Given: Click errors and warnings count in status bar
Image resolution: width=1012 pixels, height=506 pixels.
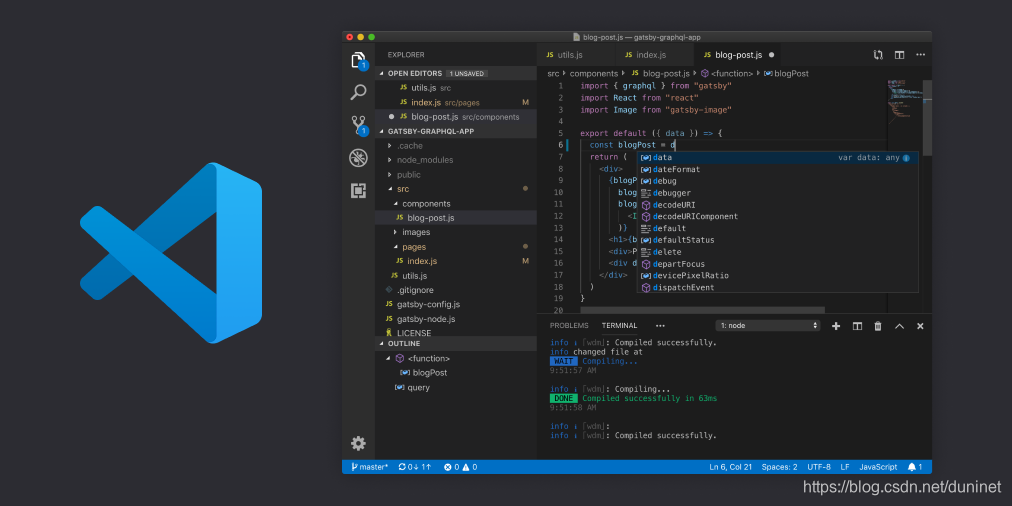Looking at the screenshot, I should pos(460,467).
